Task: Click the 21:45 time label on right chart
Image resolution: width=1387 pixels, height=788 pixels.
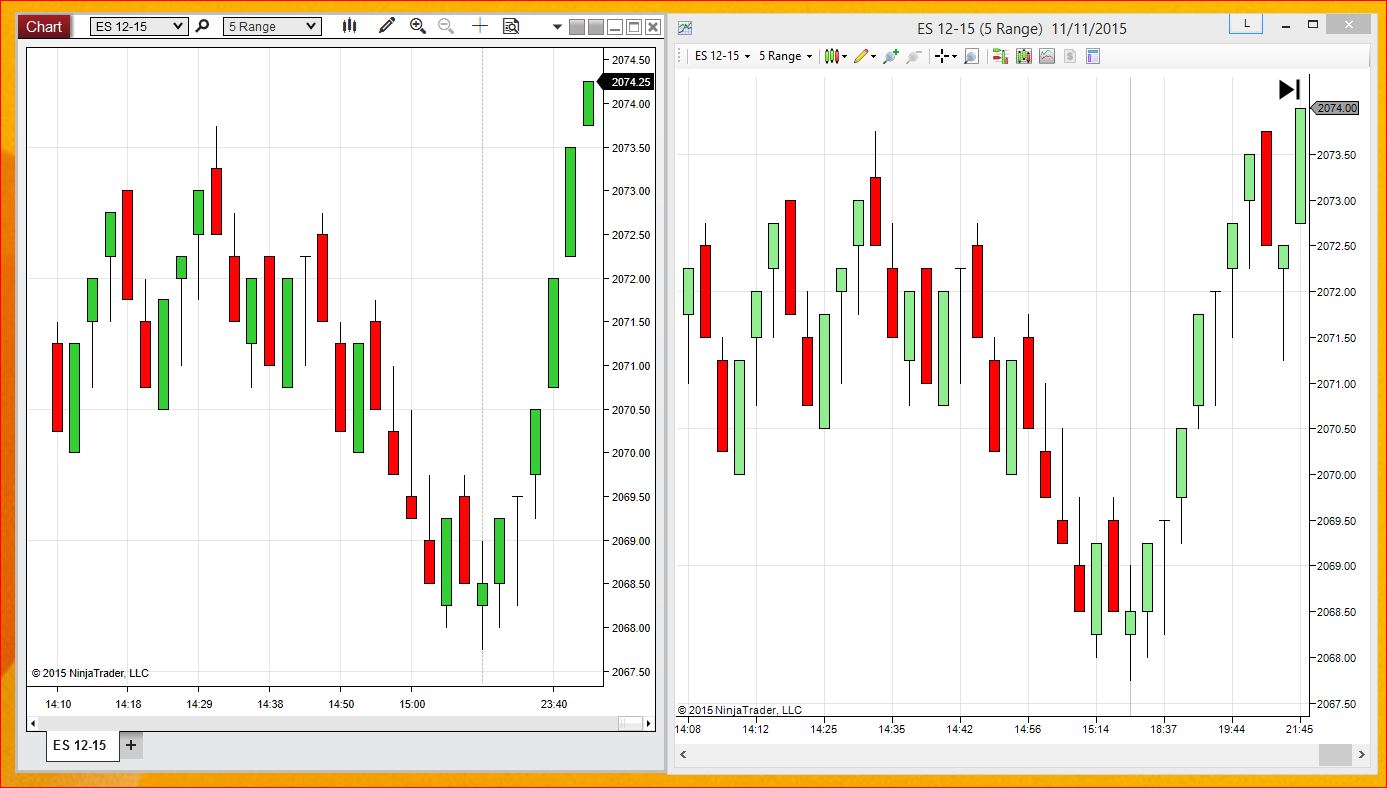Action: tap(1299, 730)
